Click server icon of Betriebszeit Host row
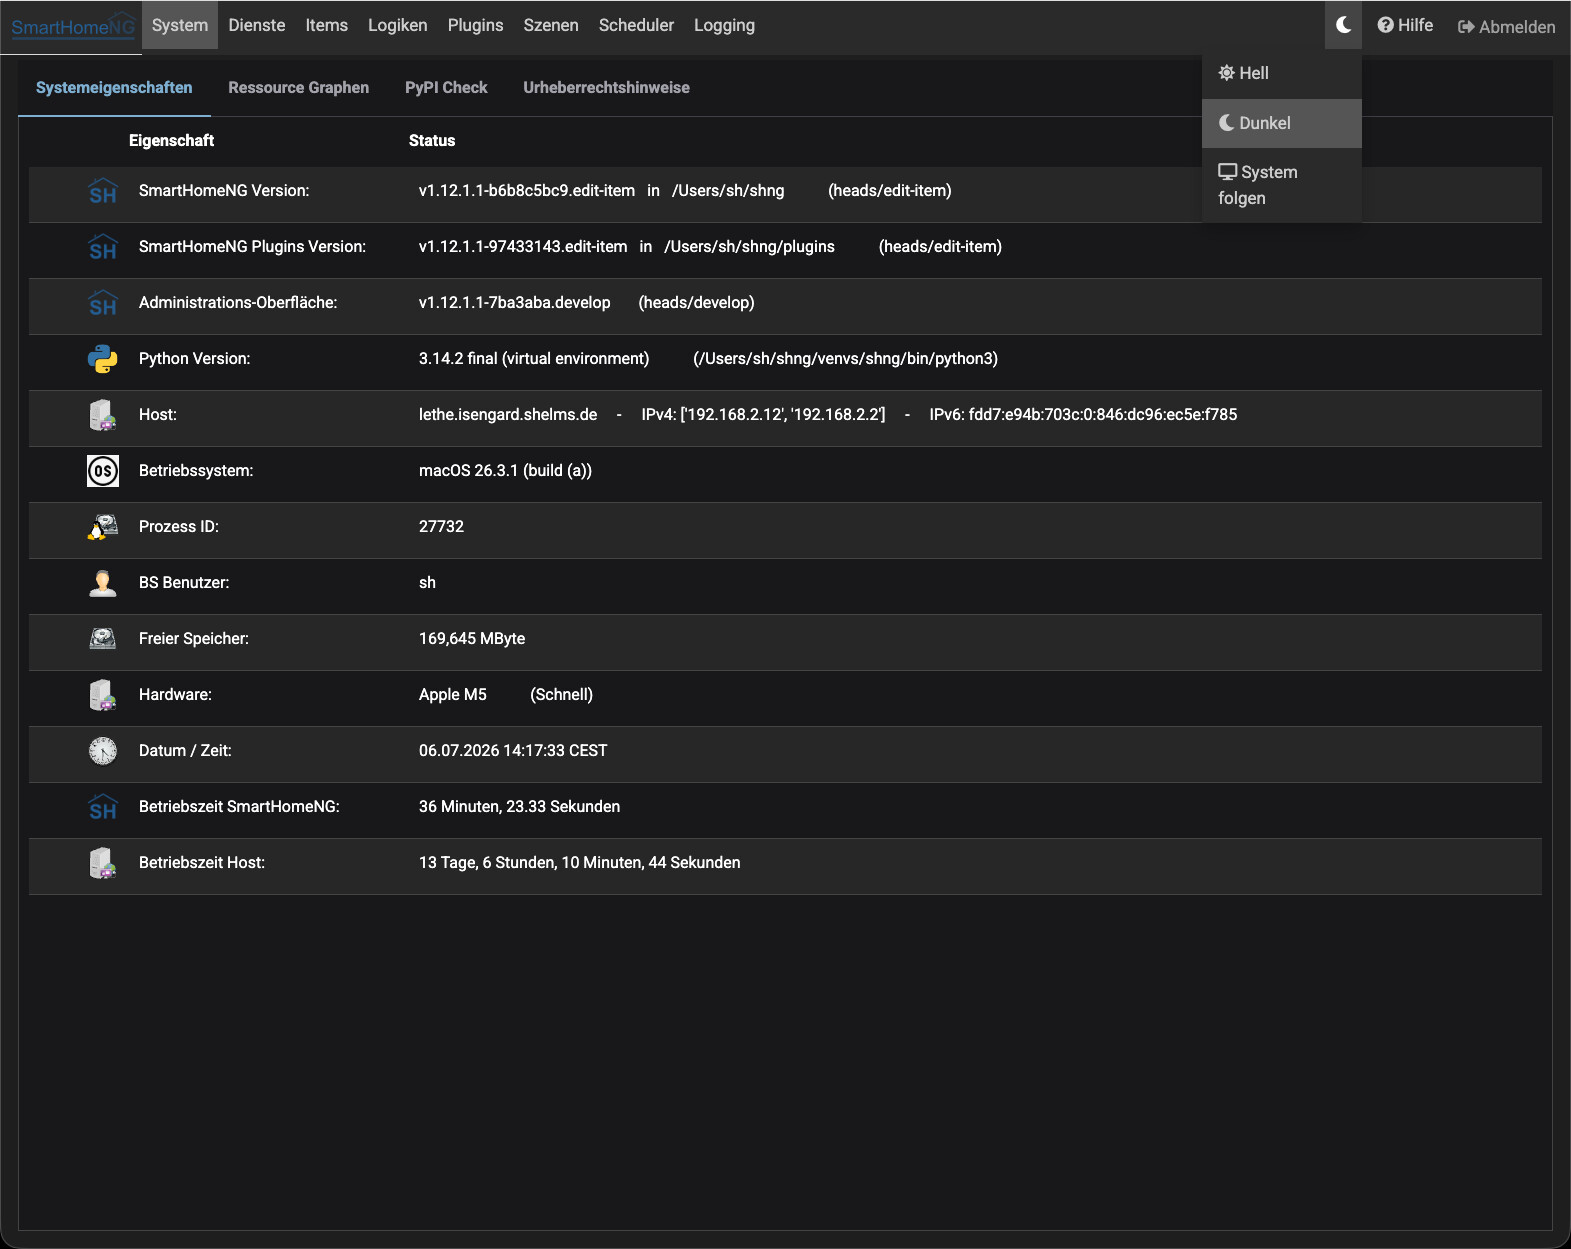The image size is (1571, 1249). pos(103,863)
